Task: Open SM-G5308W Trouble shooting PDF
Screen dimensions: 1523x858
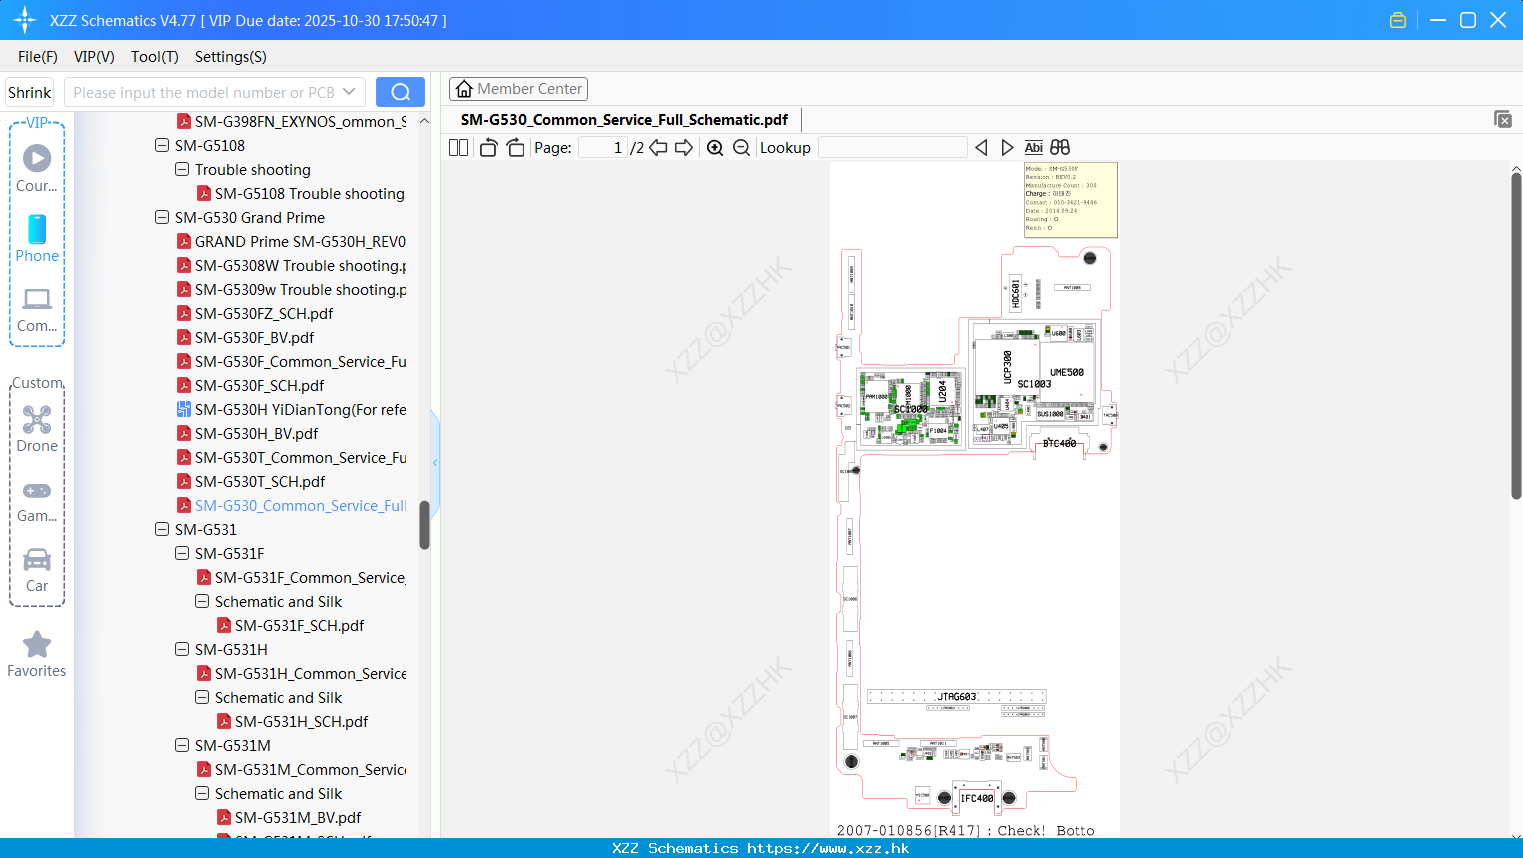Action: pyautogui.click(x=291, y=265)
